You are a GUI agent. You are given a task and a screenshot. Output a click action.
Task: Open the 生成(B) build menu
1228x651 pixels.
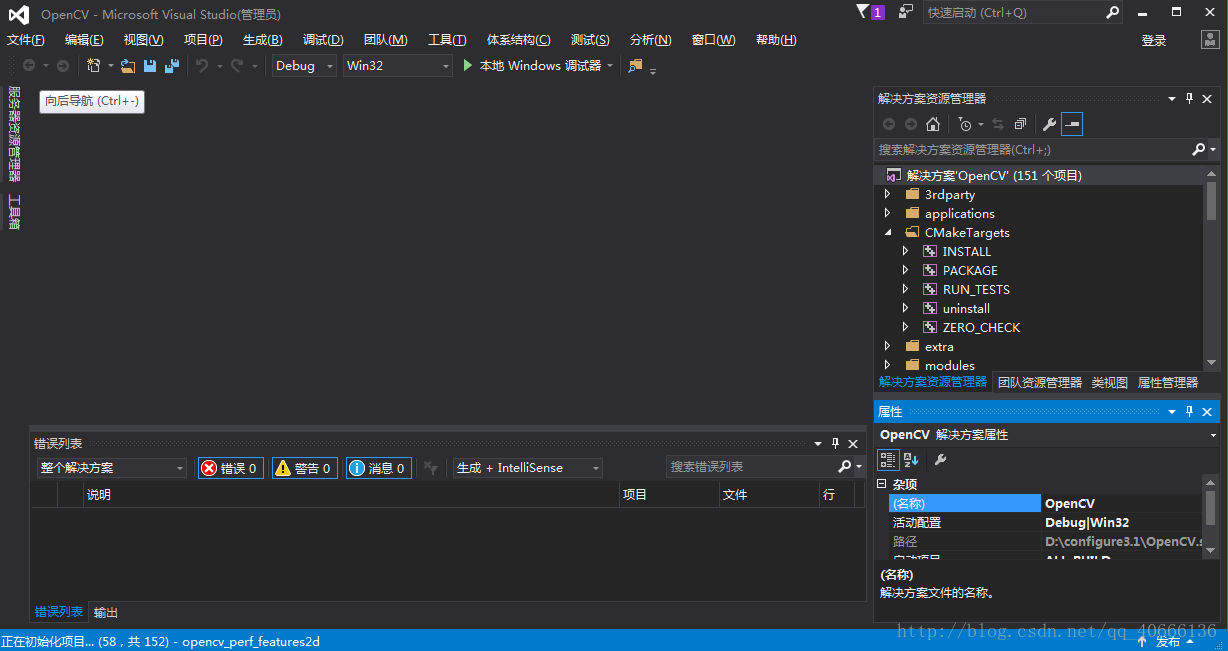pyautogui.click(x=263, y=40)
